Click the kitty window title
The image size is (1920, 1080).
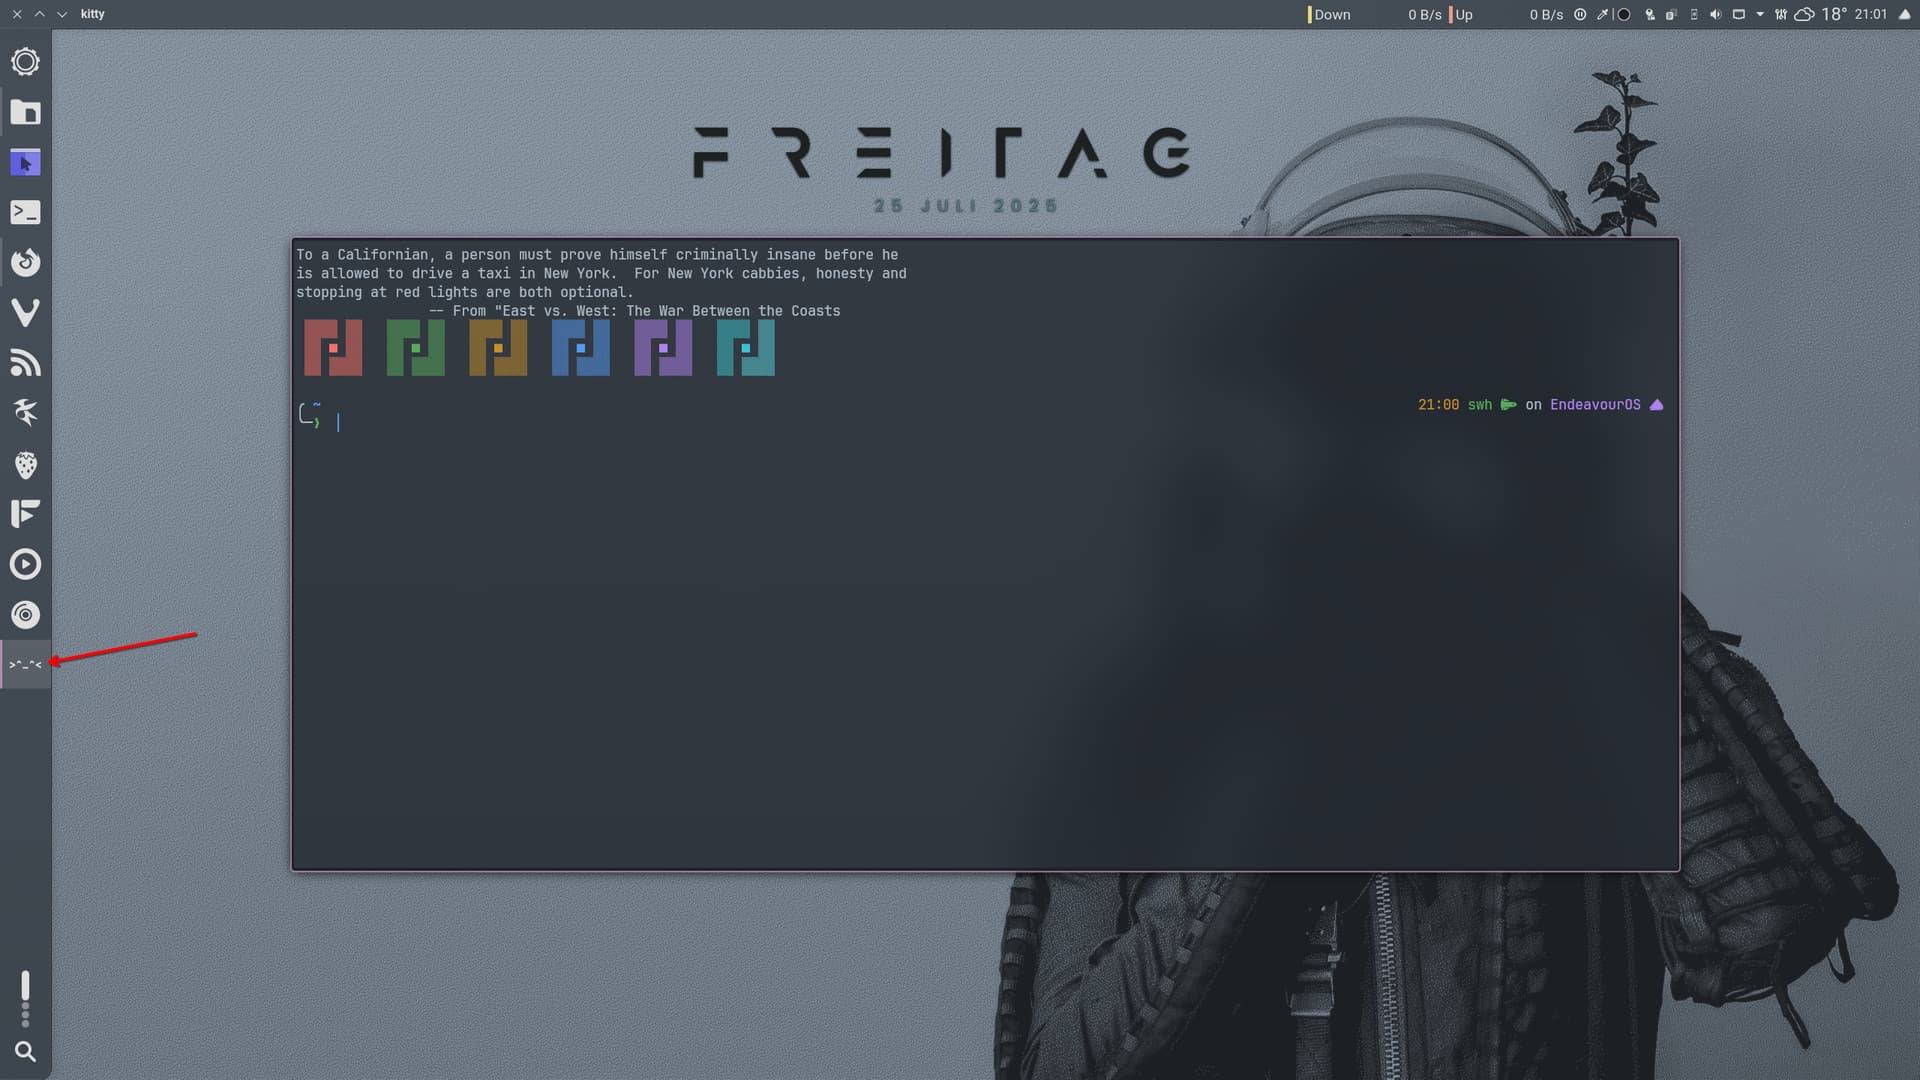coord(93,14)
